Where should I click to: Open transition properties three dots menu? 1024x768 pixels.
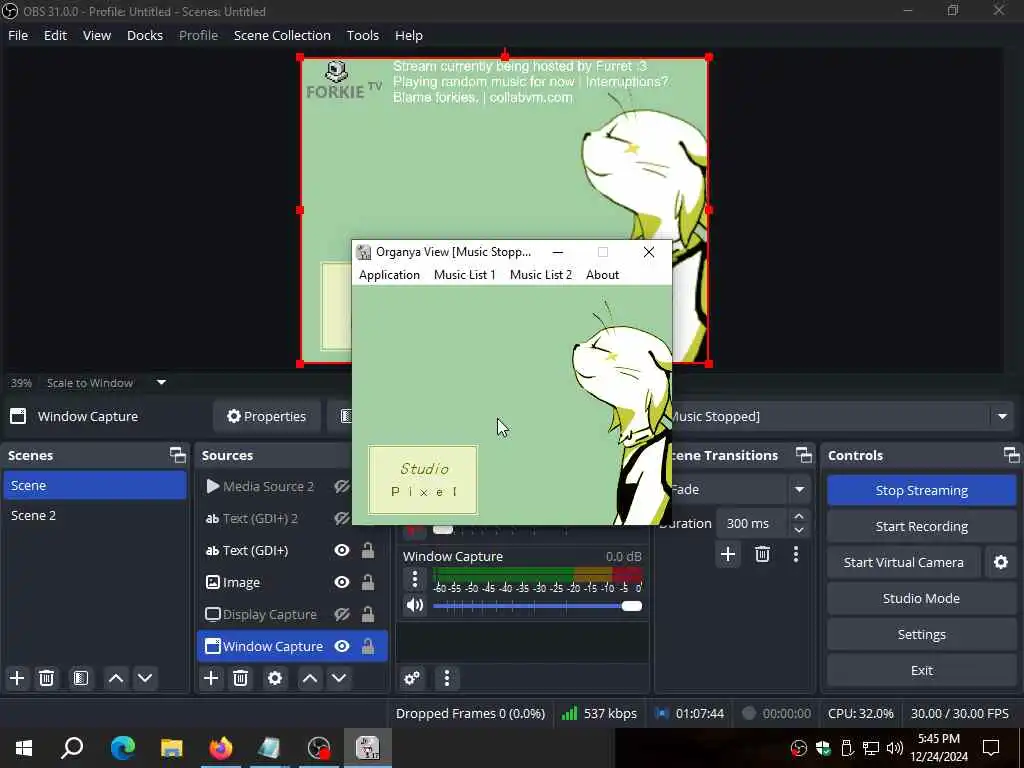tap(795, 554)
